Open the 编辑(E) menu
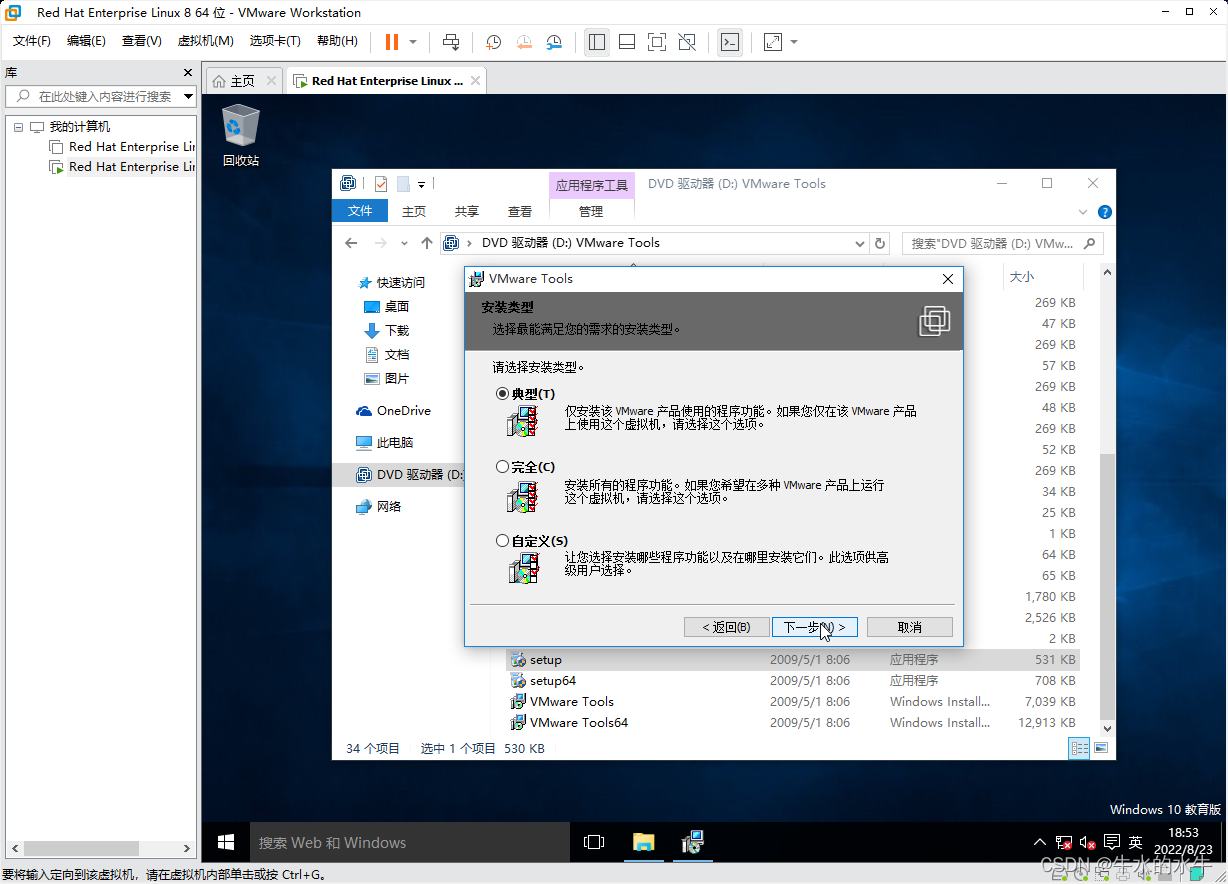 click(86, 41)
